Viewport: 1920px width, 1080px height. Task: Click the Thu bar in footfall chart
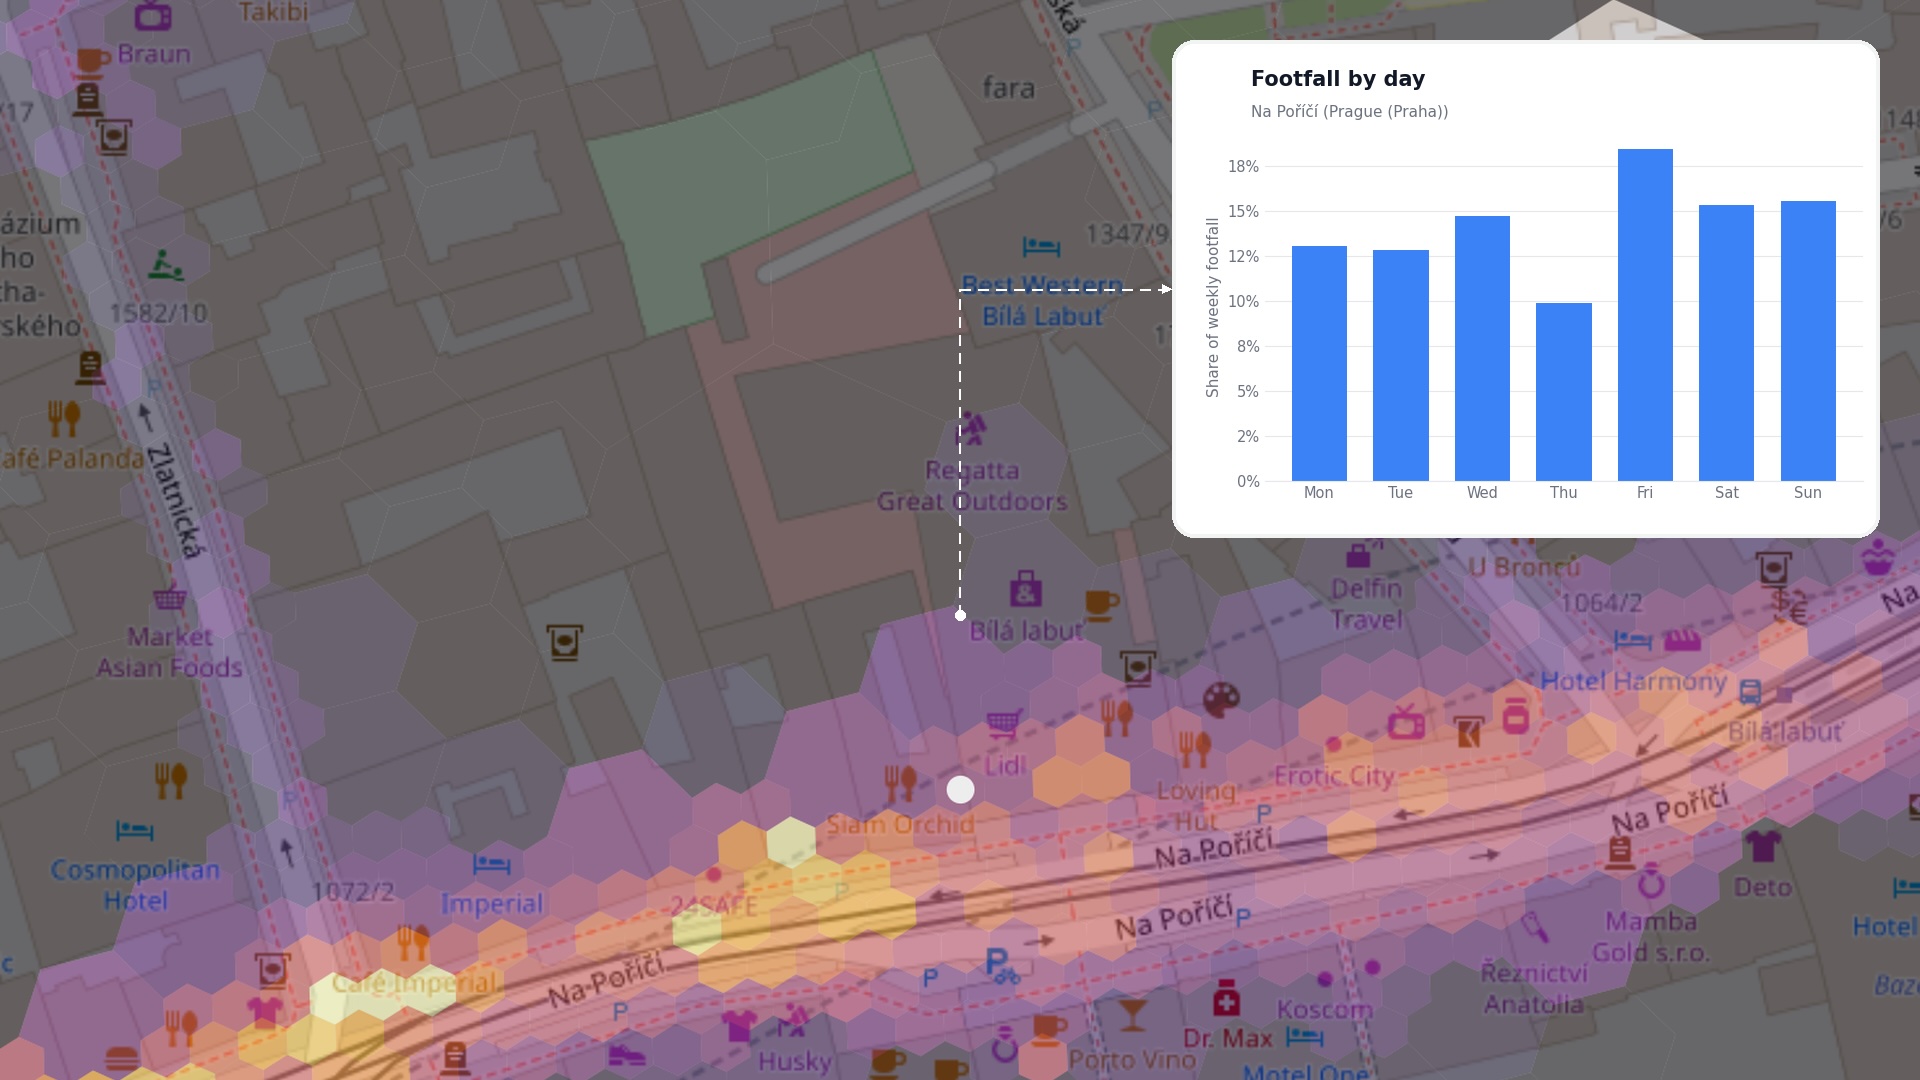(x=1564, y=392)
